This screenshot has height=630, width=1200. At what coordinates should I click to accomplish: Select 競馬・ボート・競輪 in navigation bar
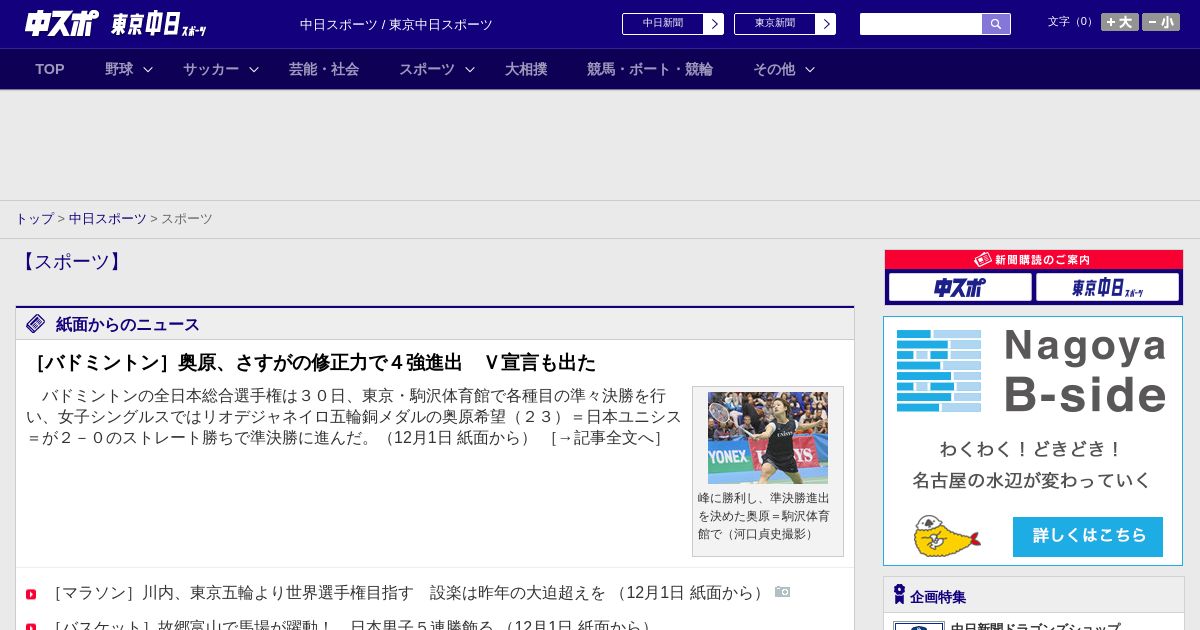650,69
